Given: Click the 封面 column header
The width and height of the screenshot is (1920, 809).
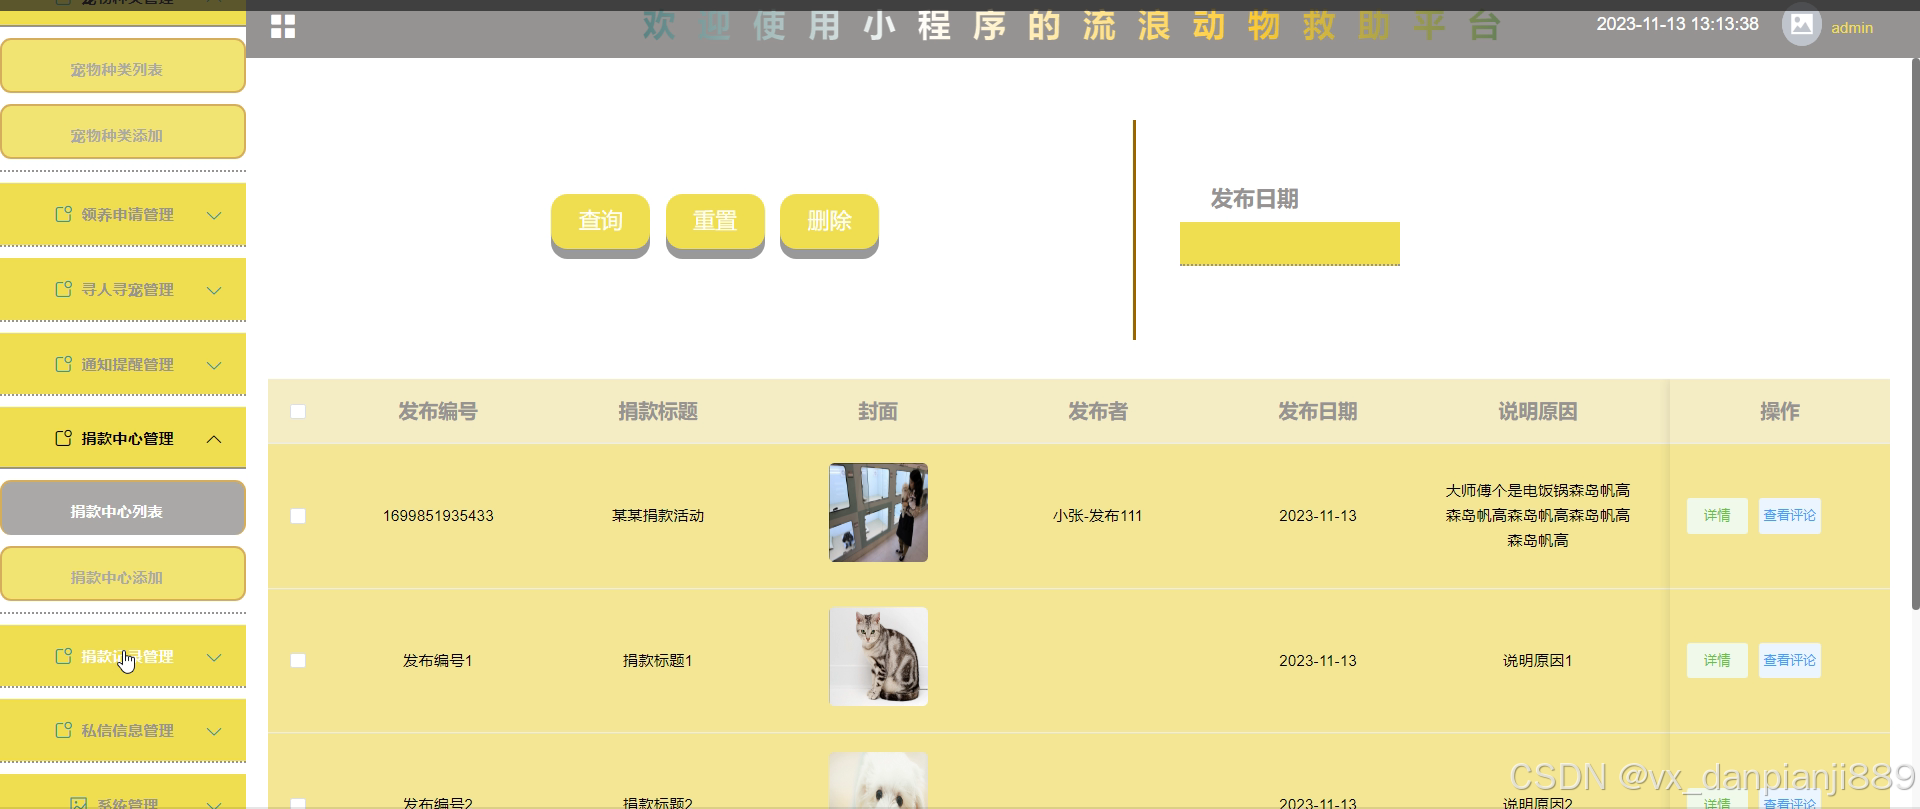Looking at the screenshot, I should tap(878, 411).
